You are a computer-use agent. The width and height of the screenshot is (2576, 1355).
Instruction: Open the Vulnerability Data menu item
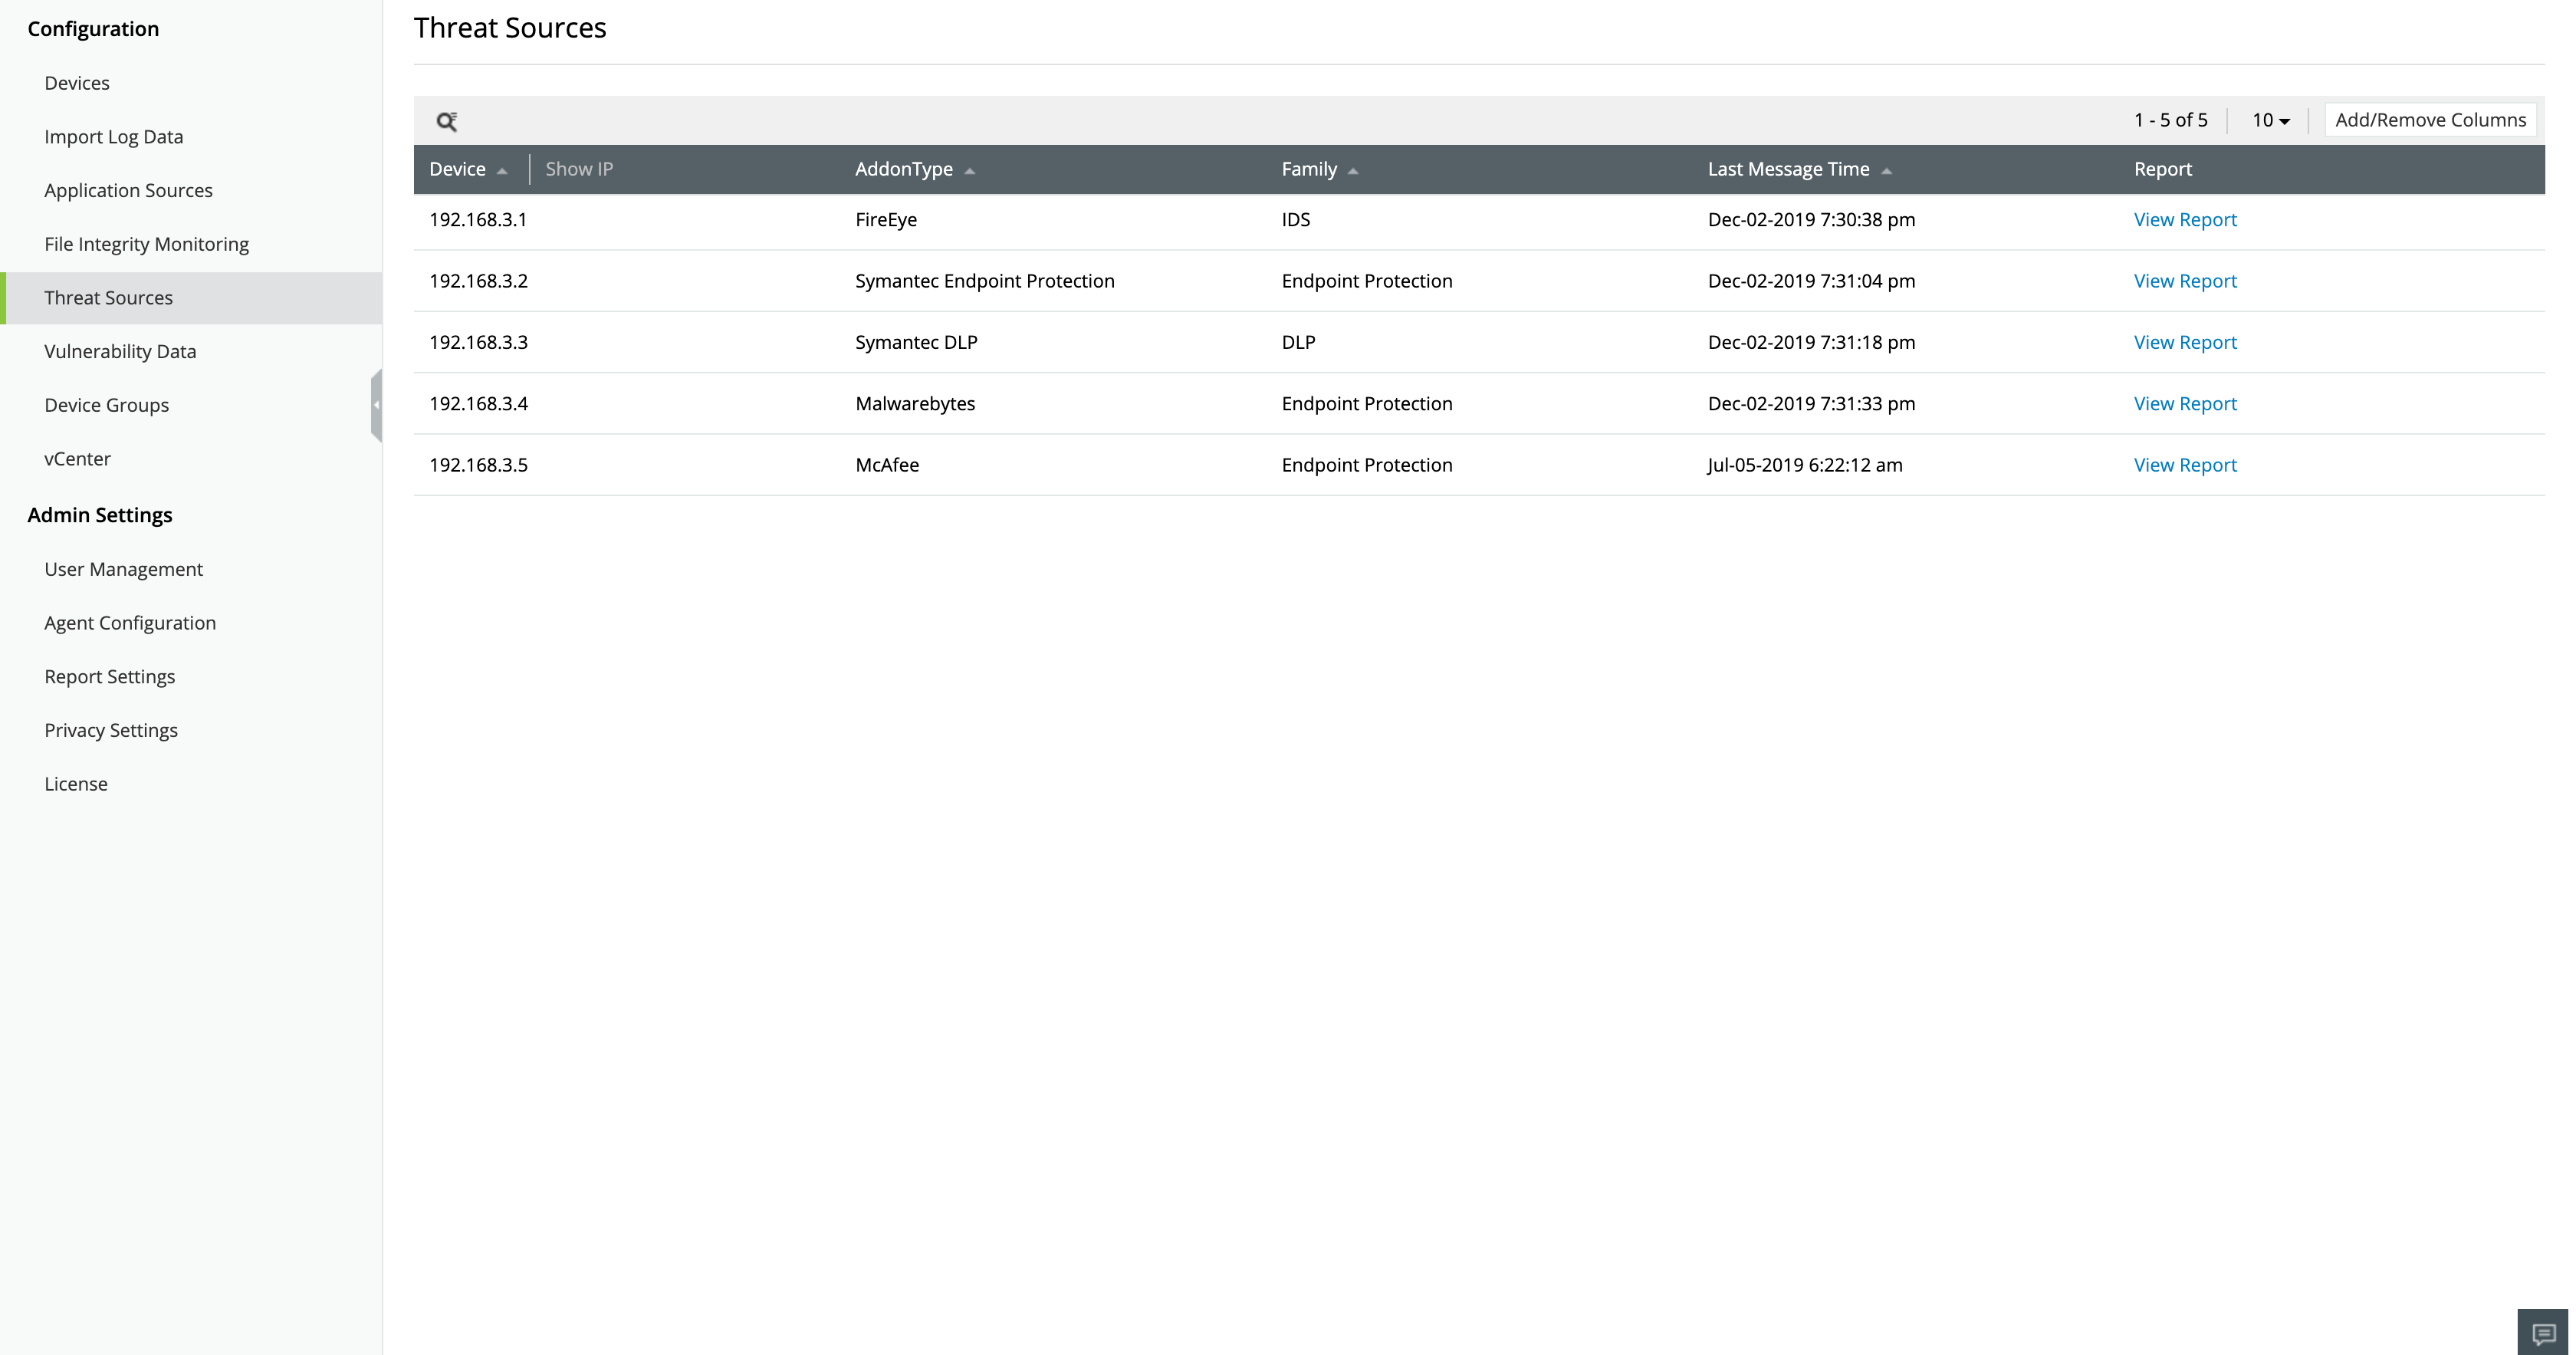click(120, 351)
